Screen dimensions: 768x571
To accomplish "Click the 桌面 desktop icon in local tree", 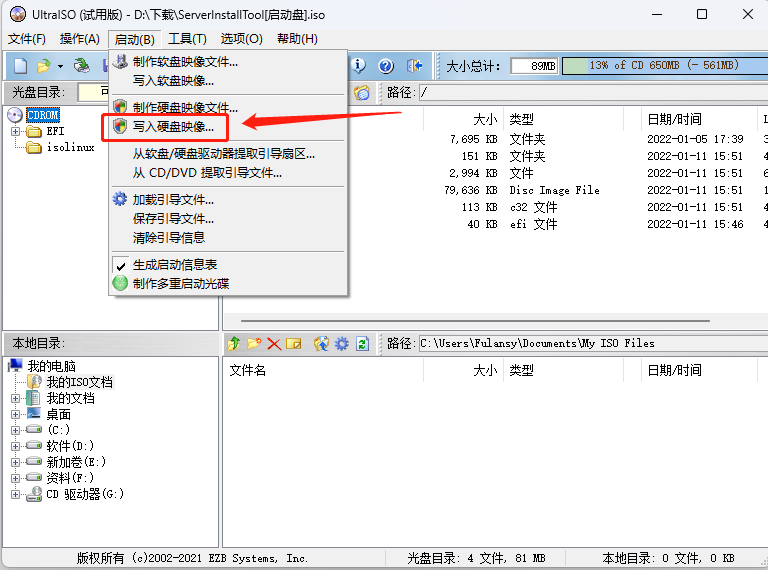I will coord(34,414).
